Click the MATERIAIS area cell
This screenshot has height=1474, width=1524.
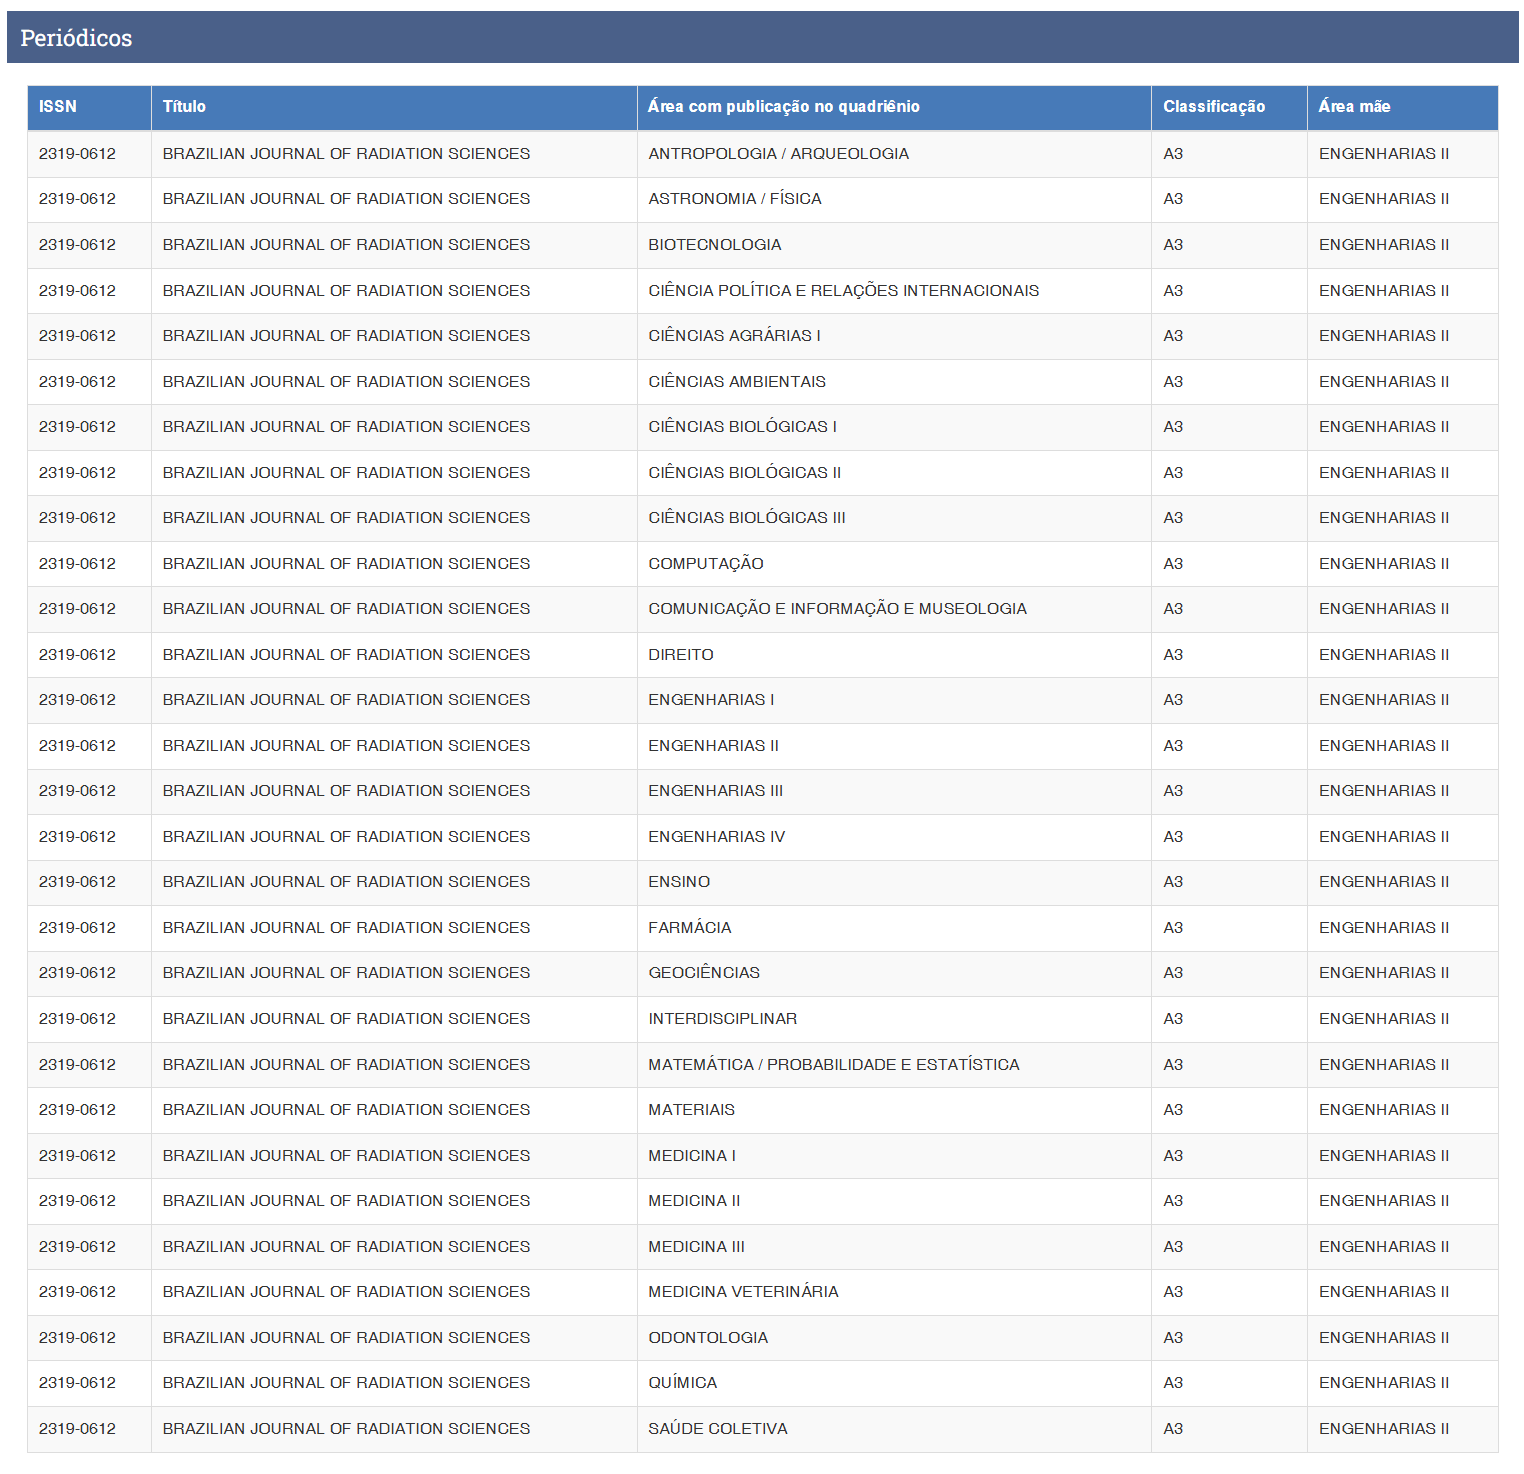pos(691,1110)
